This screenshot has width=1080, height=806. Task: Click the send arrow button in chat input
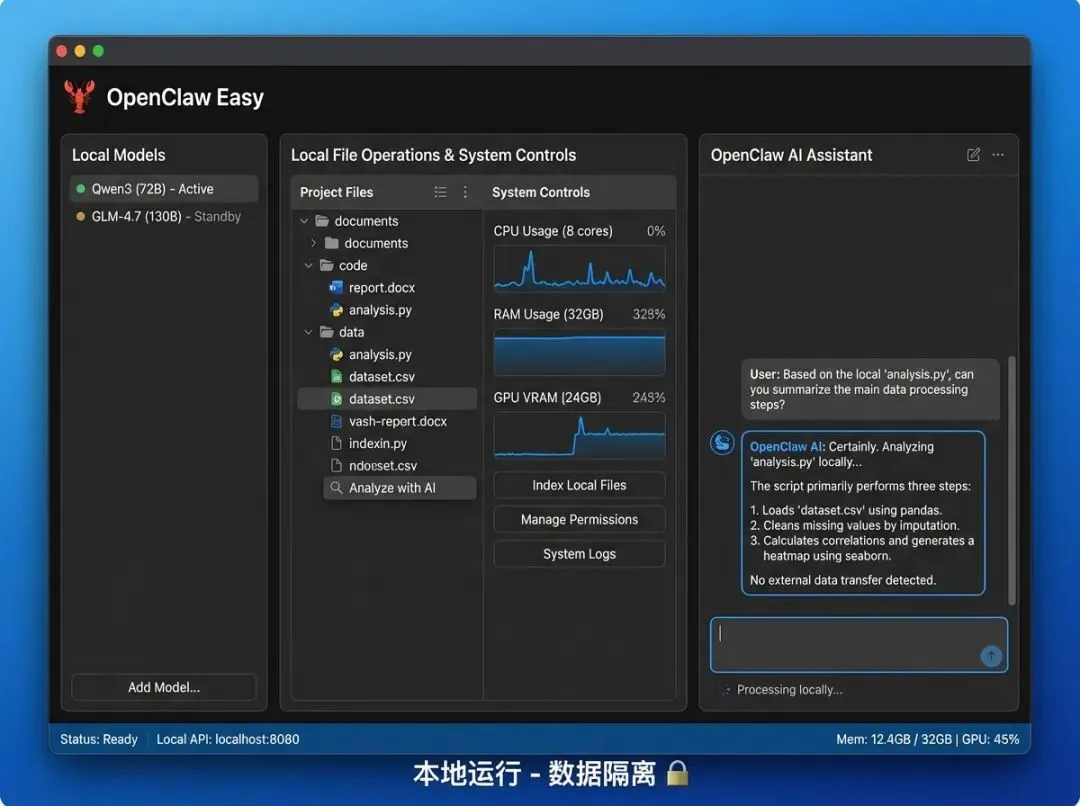pyautogui.click(x=991, y=656)
